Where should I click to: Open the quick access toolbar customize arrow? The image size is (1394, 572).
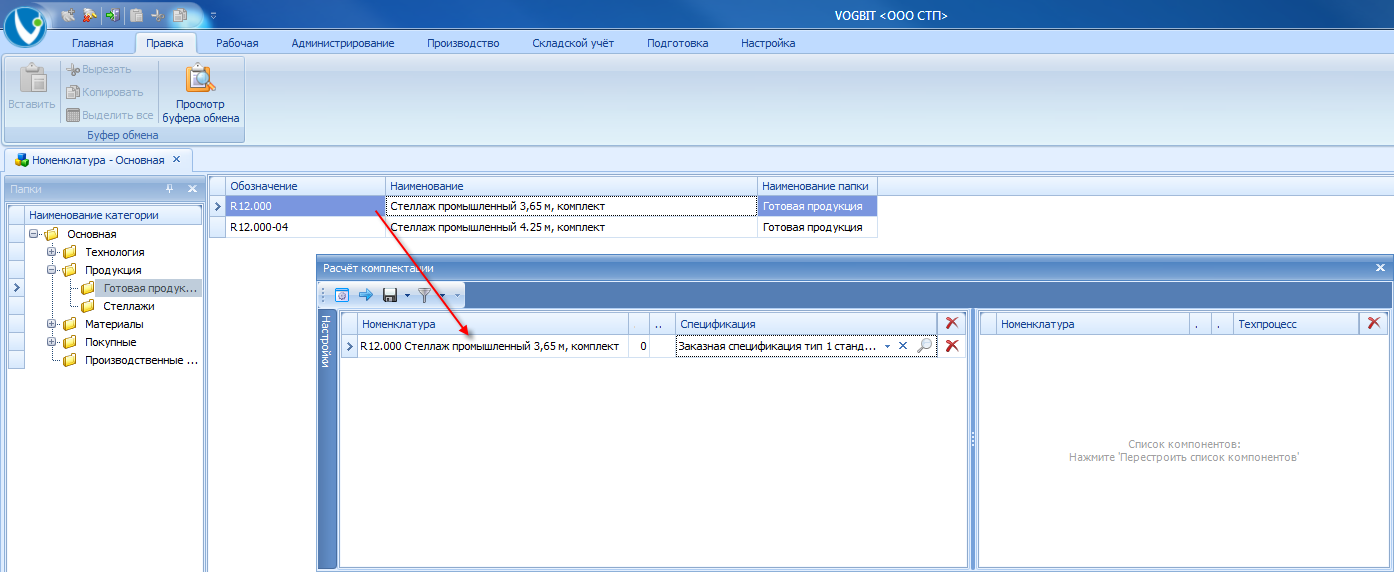[x=213, y=15]
